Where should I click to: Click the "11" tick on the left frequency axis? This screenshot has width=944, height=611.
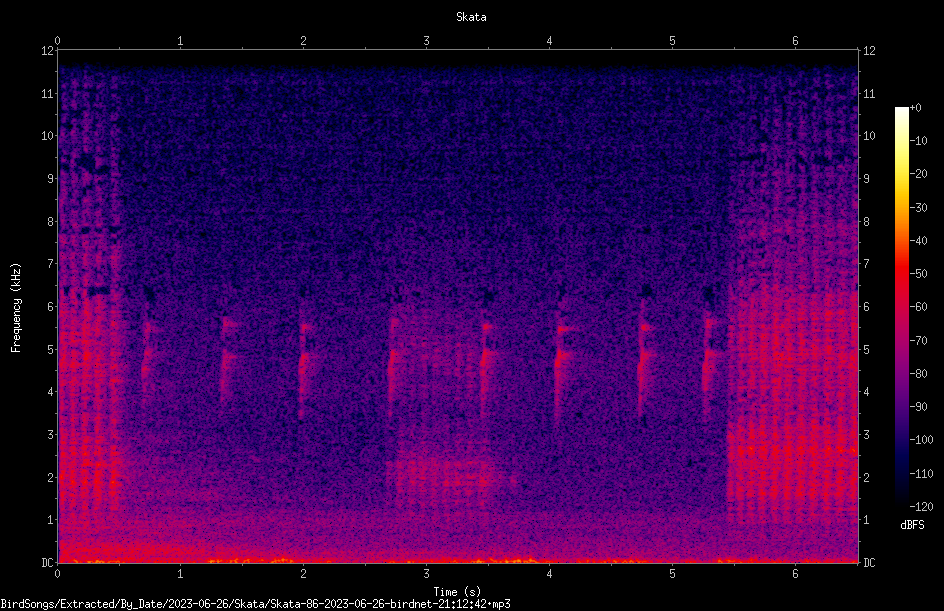click(47, 93)
